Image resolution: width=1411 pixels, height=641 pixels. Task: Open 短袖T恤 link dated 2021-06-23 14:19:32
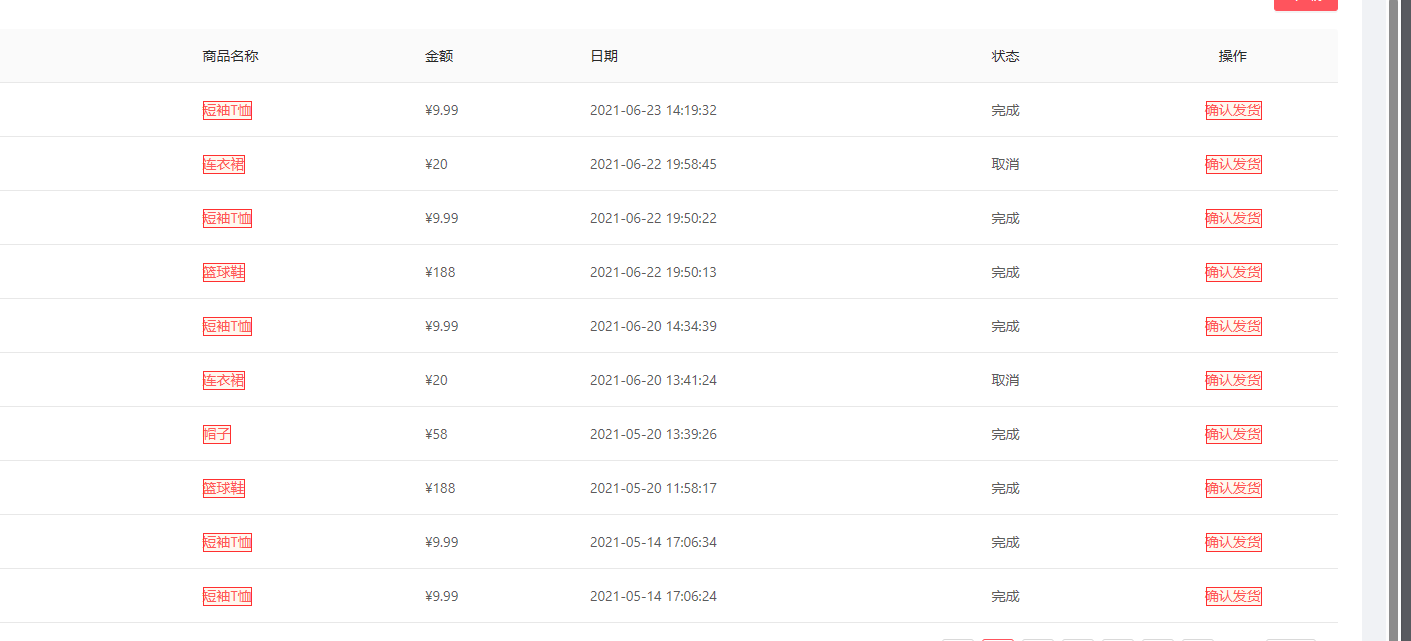coord(227,110)
